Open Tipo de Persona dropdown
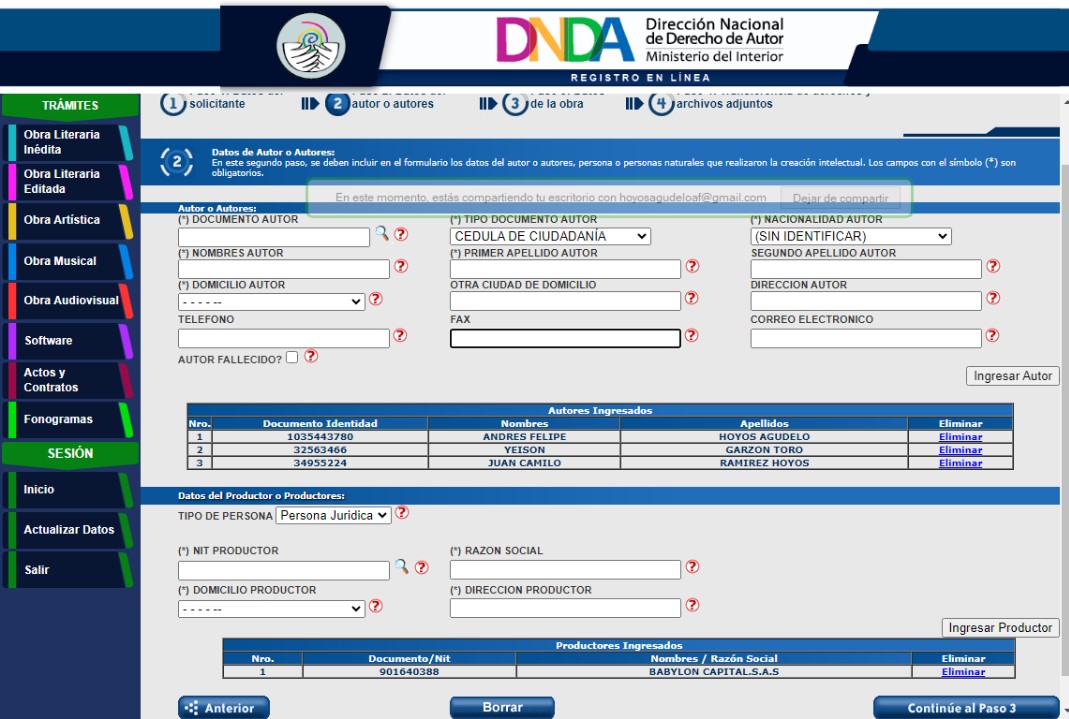1069x719 pixels. [333, 515]
